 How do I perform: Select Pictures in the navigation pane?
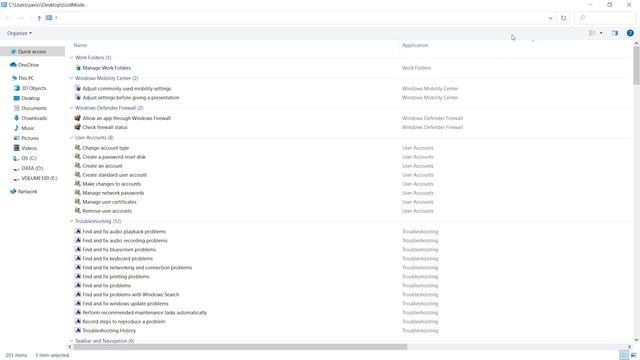[30, 138]
